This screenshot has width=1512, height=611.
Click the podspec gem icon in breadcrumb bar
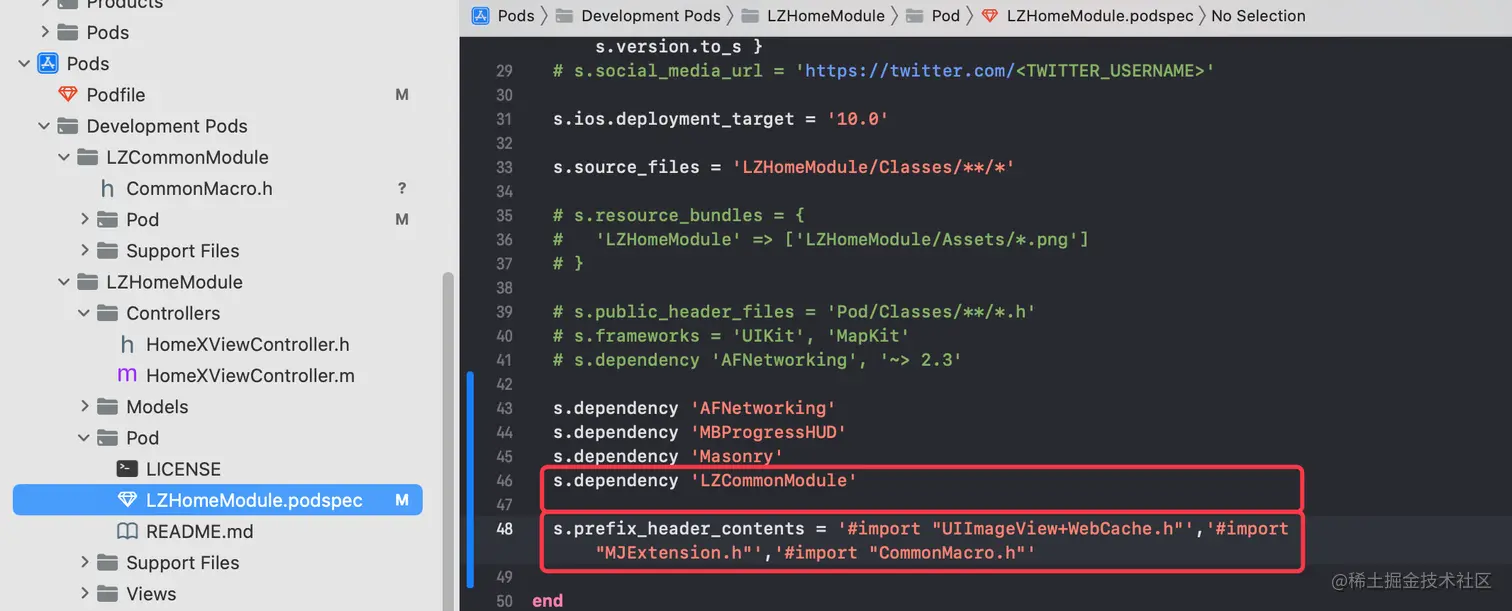(989, 15)
